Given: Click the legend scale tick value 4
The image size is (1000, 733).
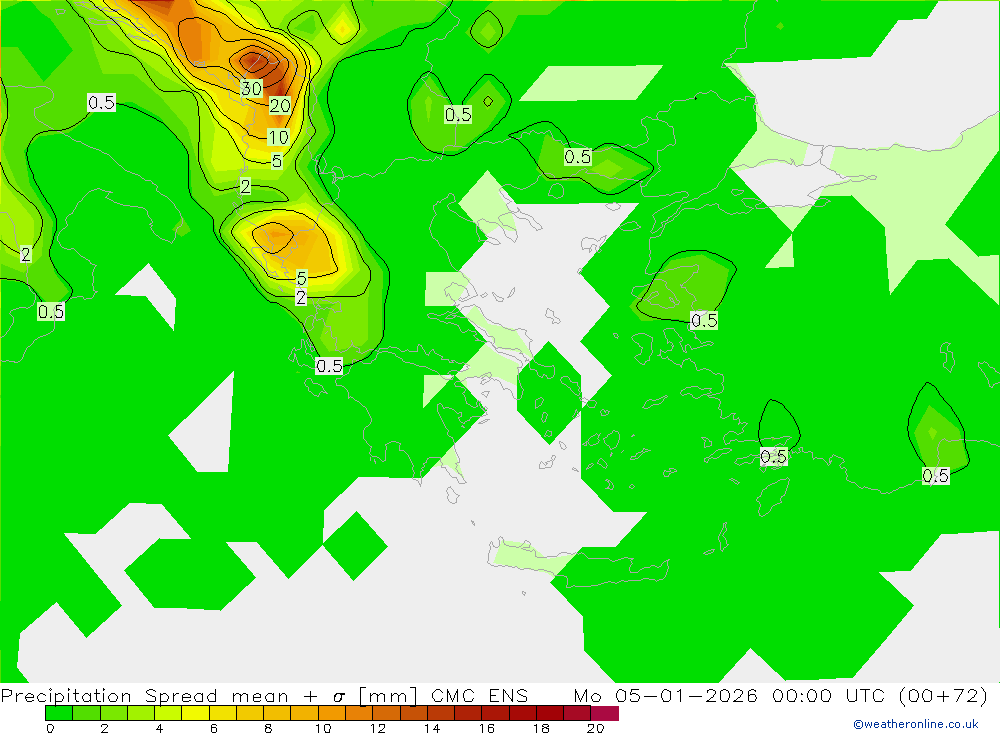Looking at the screenshot, I should pyautogui.click(x=159, y=728).
